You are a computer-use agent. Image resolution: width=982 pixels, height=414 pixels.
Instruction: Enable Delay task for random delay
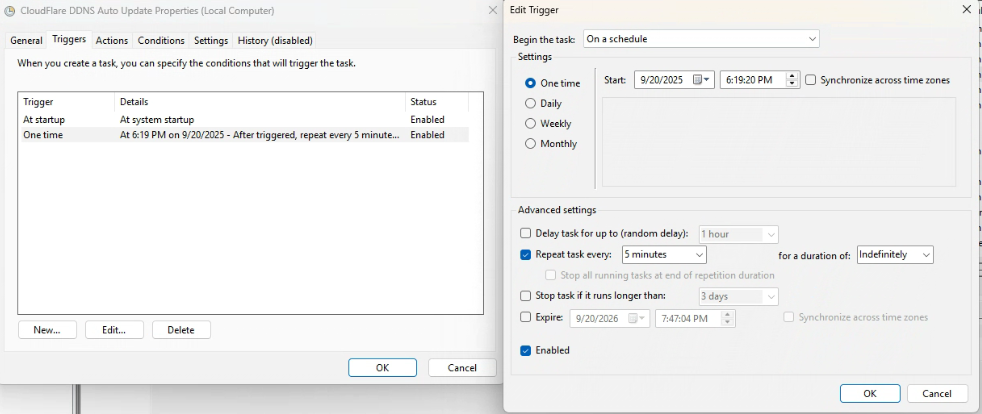tap(526, 233)
